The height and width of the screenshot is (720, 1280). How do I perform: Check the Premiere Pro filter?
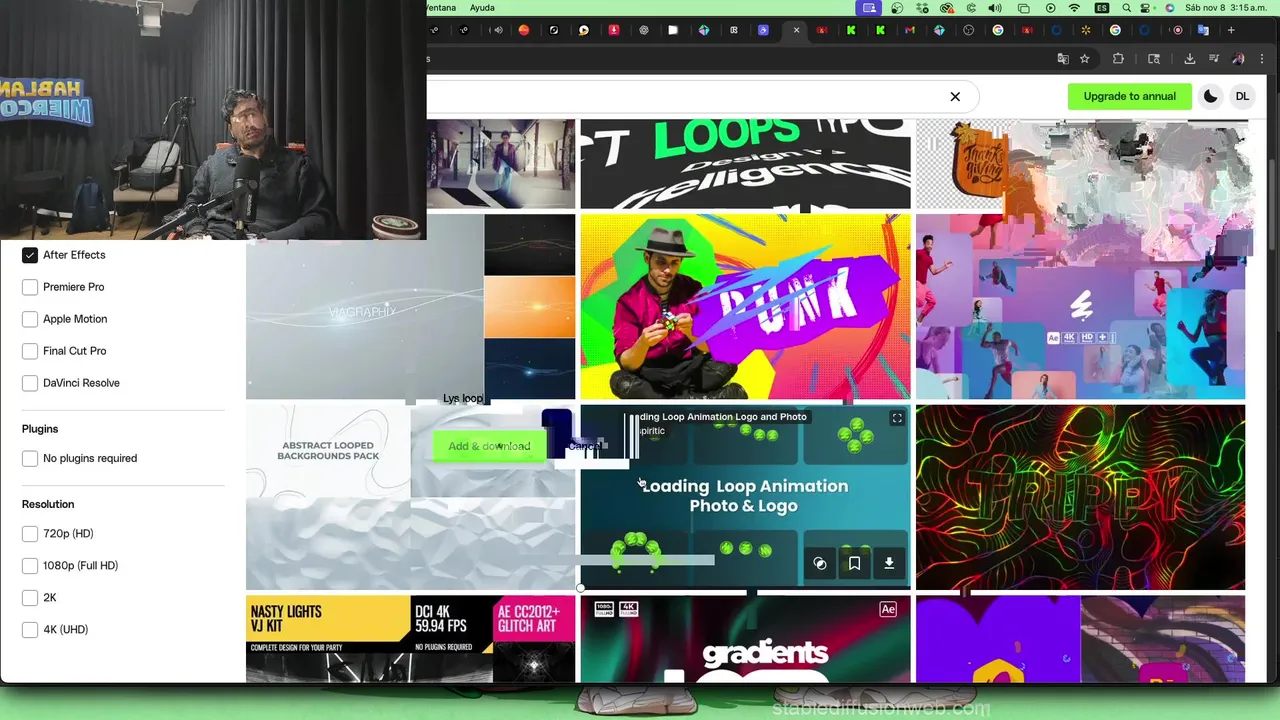click(x=30, y=287)
